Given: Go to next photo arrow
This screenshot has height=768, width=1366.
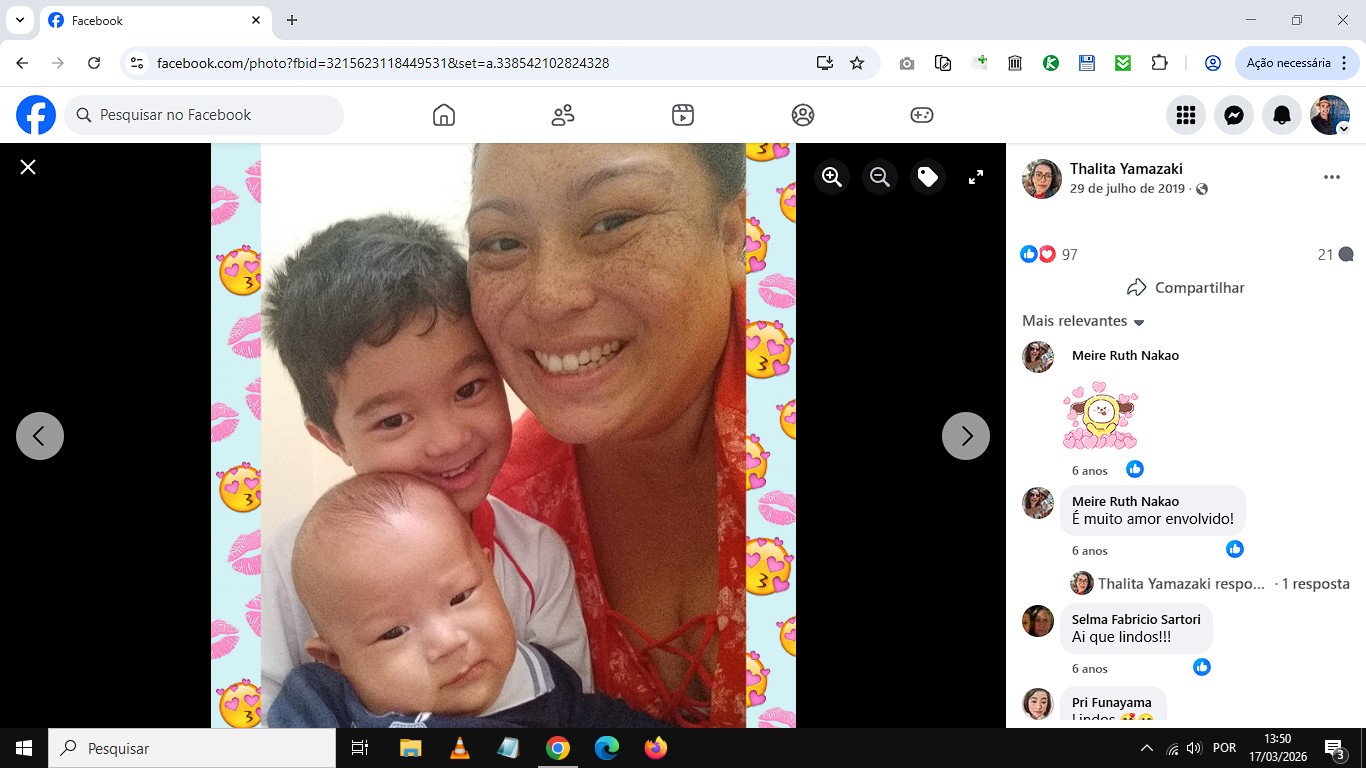Looking at the screenshot, I should pos(966,436).
